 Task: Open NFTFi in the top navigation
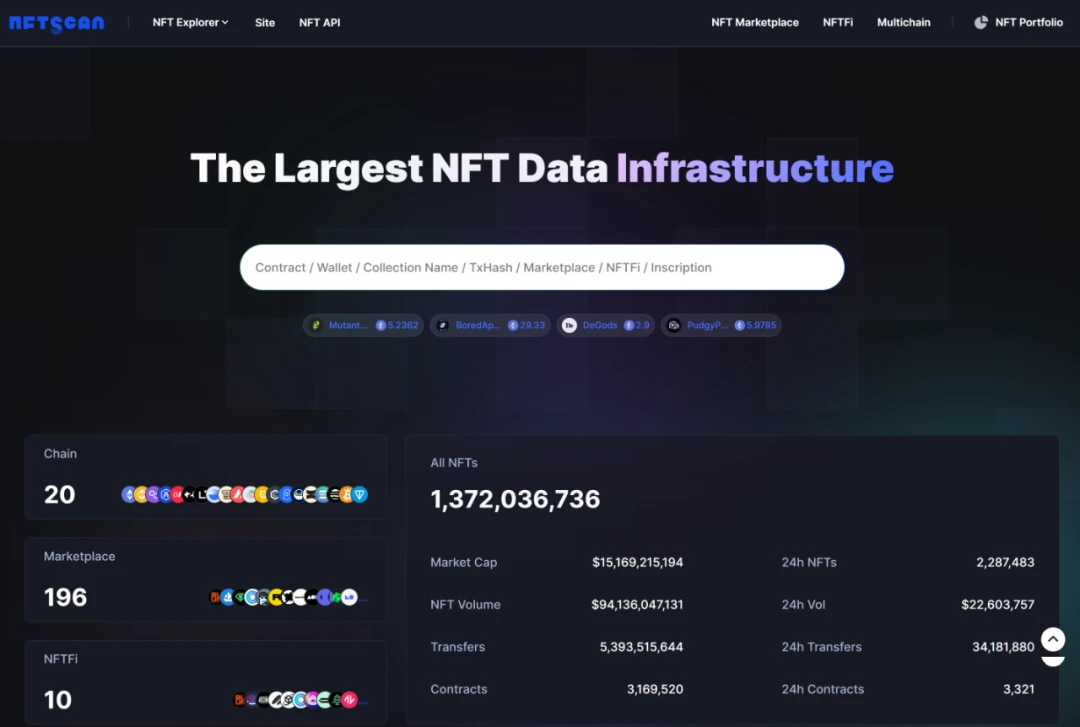(x=838, y=22)
